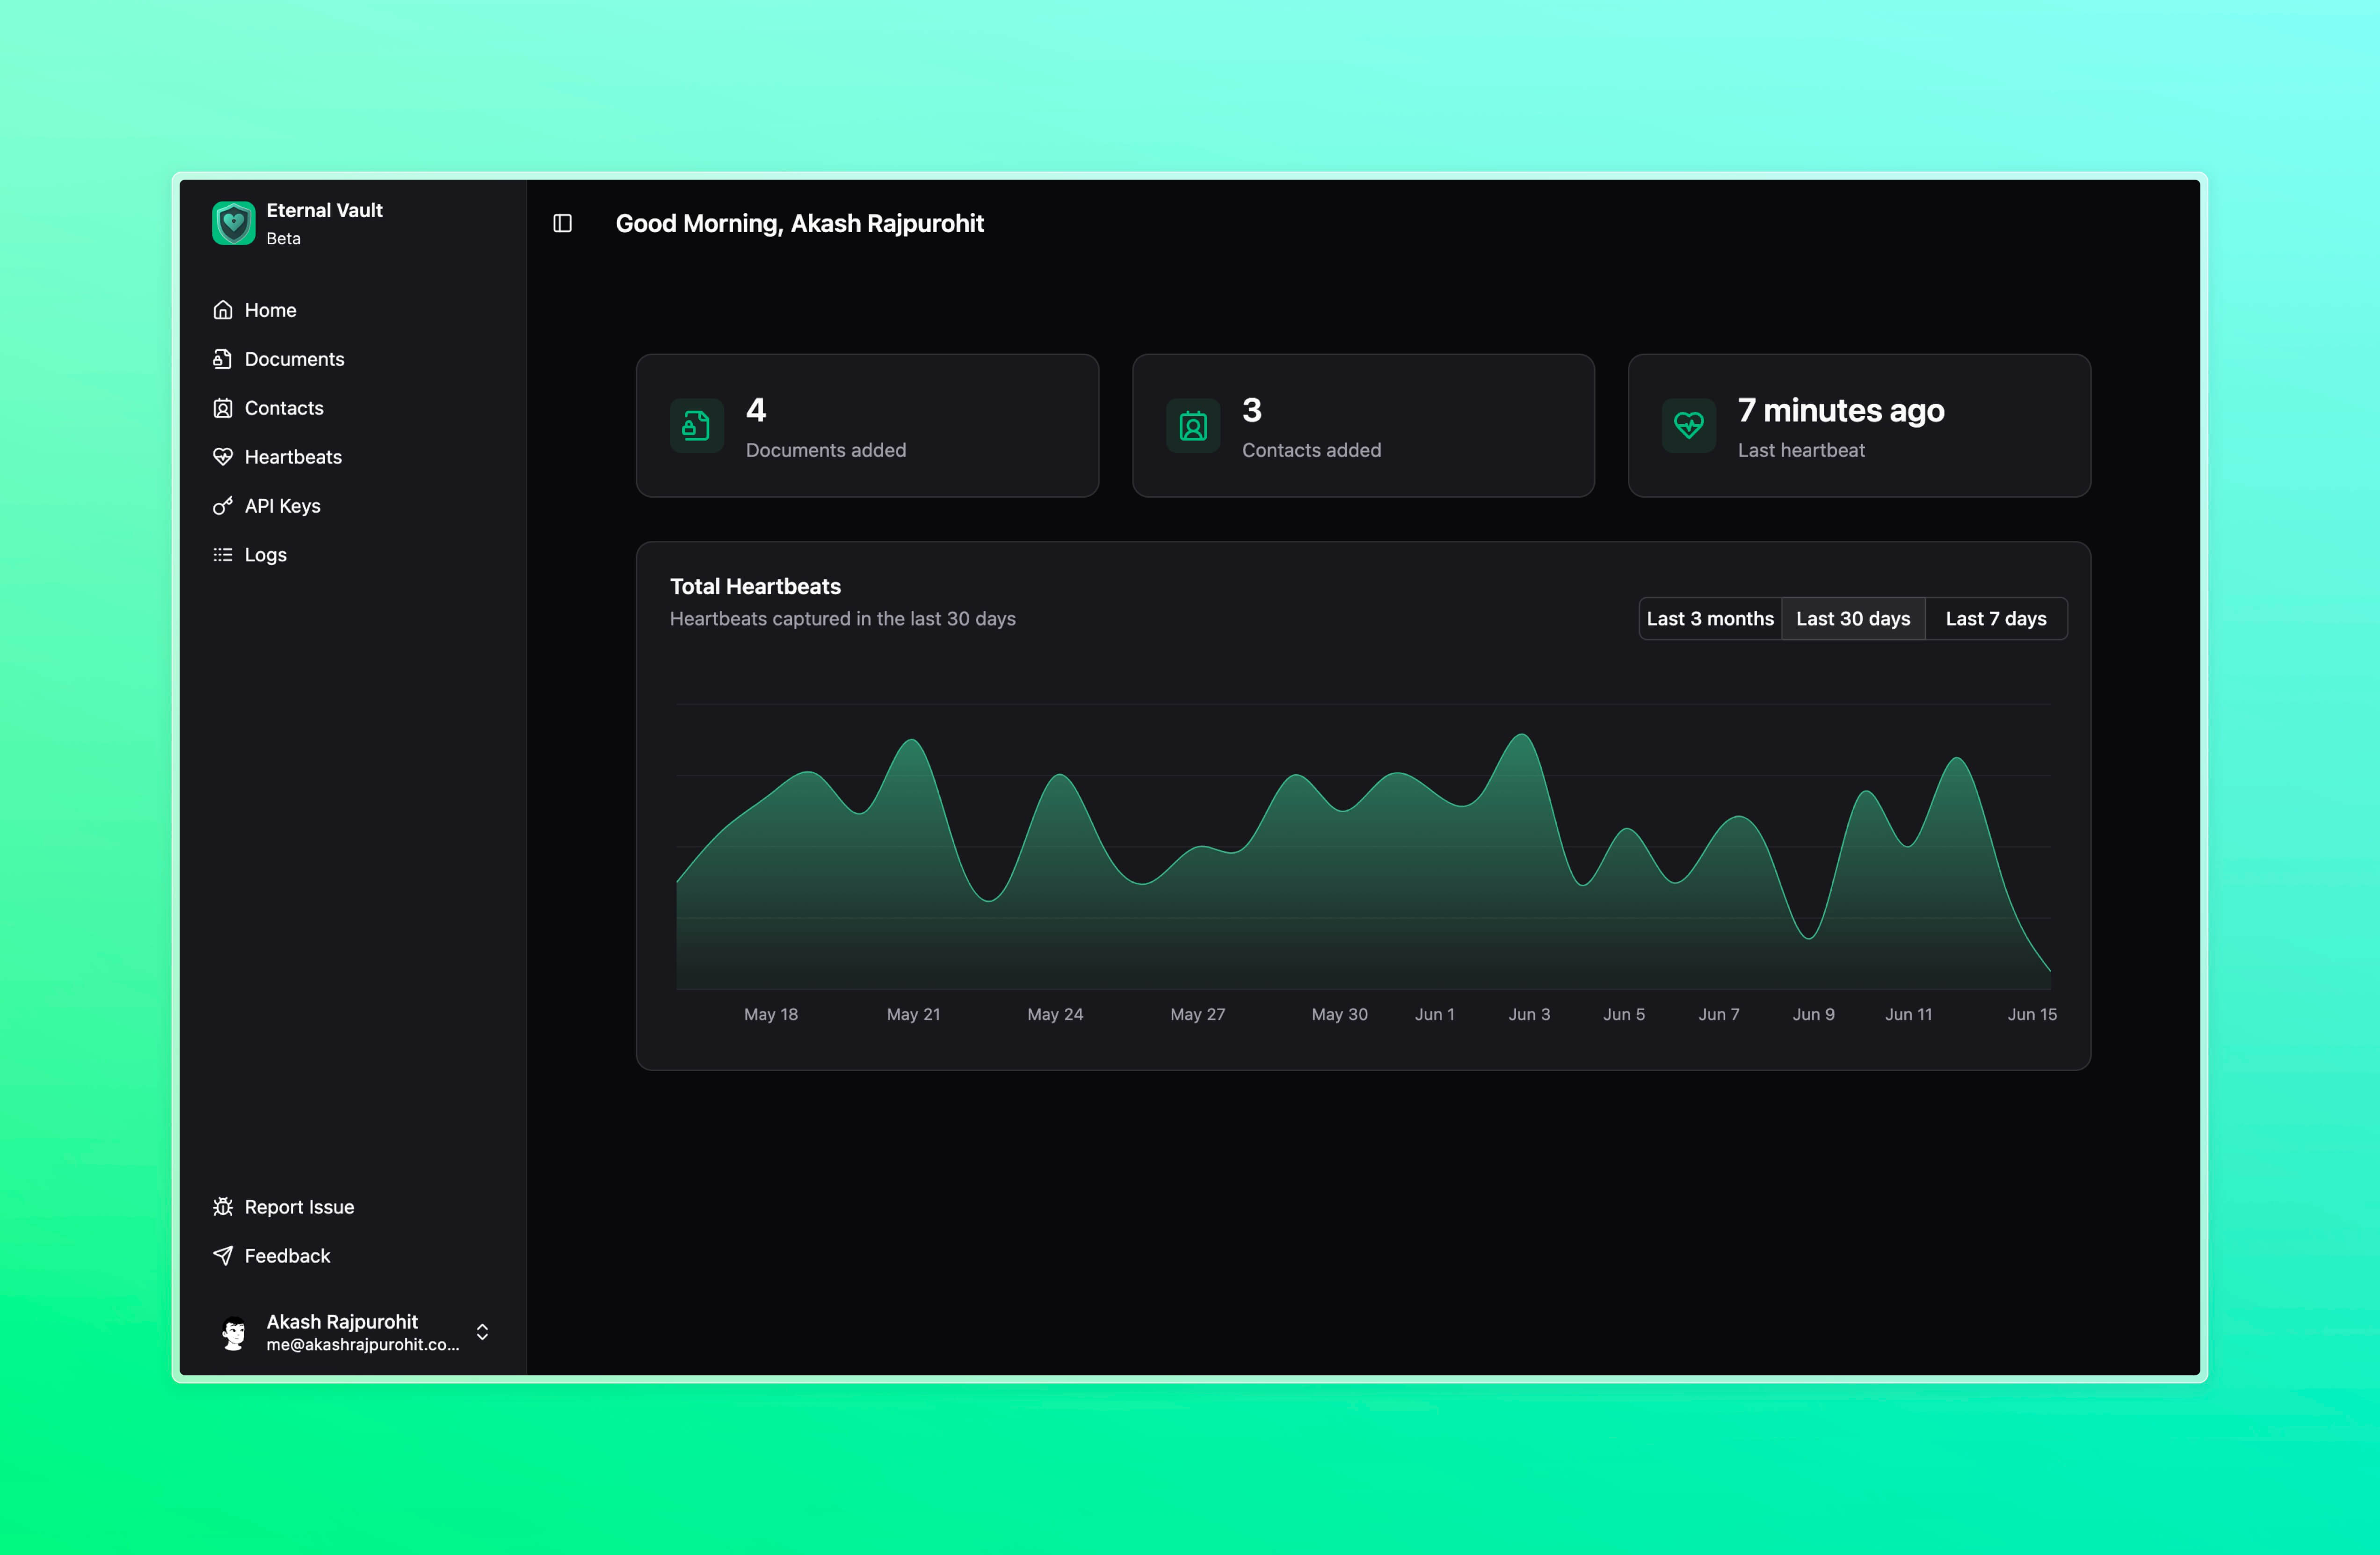The width and height of the screenshot is (2380, 1555).
Task: Click the green document icon in Documents added card
Action: pyautogui.click(x=696, y=426)
